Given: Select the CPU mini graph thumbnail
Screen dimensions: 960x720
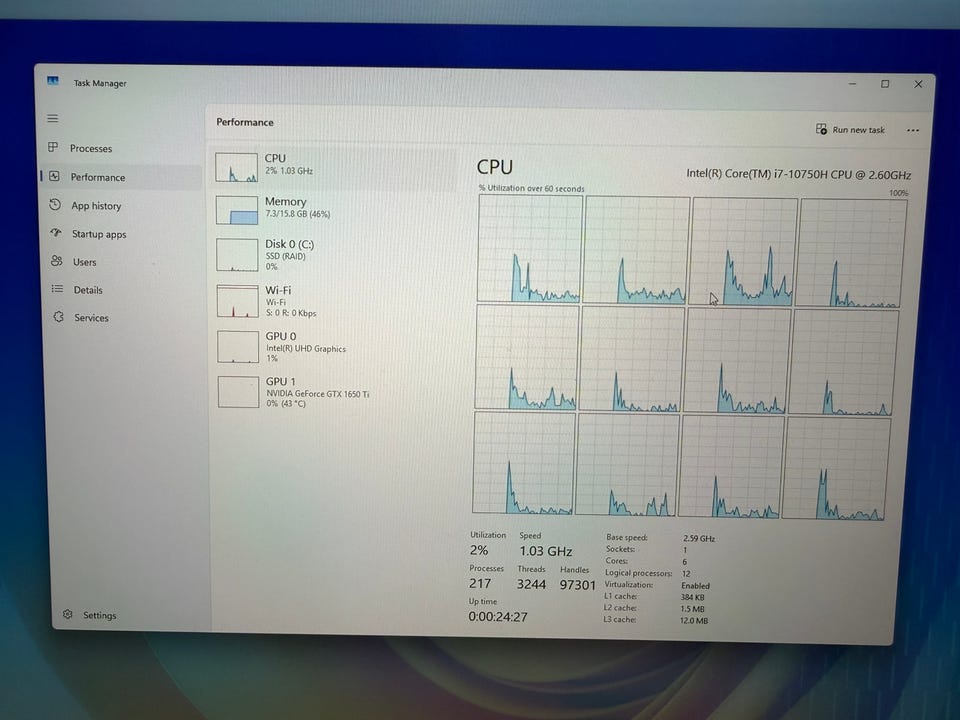Looking at the screenshot, I should pyautogui.click(x=236, y=168).
